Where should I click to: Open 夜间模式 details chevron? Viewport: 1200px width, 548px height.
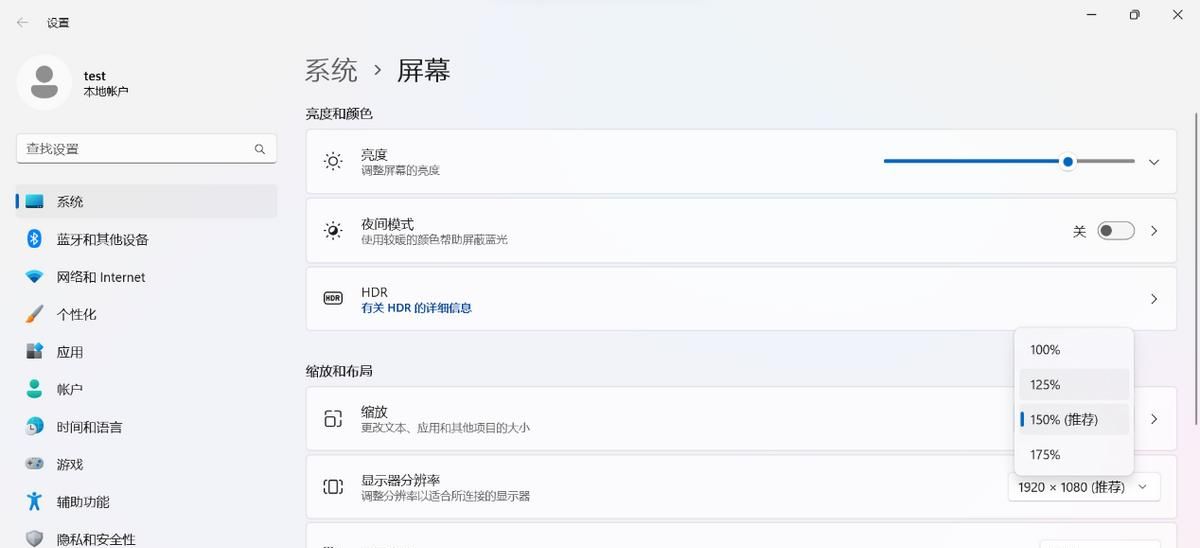pos(1154,231)
